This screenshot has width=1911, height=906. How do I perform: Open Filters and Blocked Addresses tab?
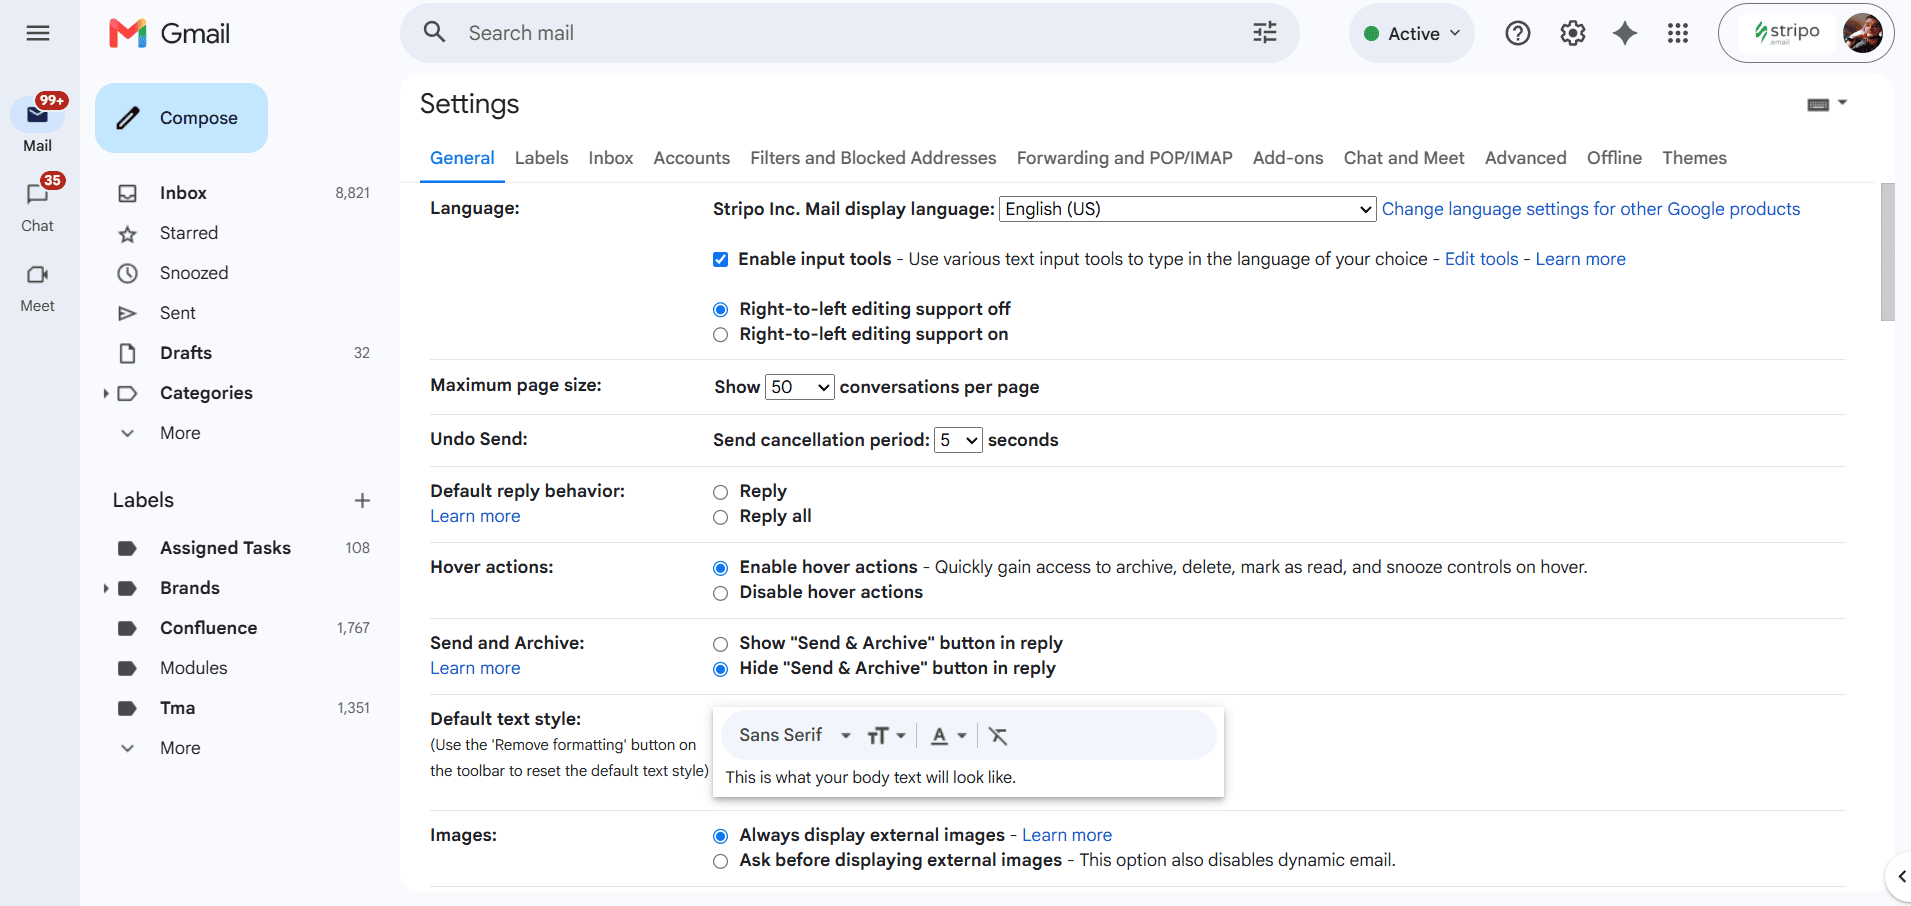click(x=873, y=158)
